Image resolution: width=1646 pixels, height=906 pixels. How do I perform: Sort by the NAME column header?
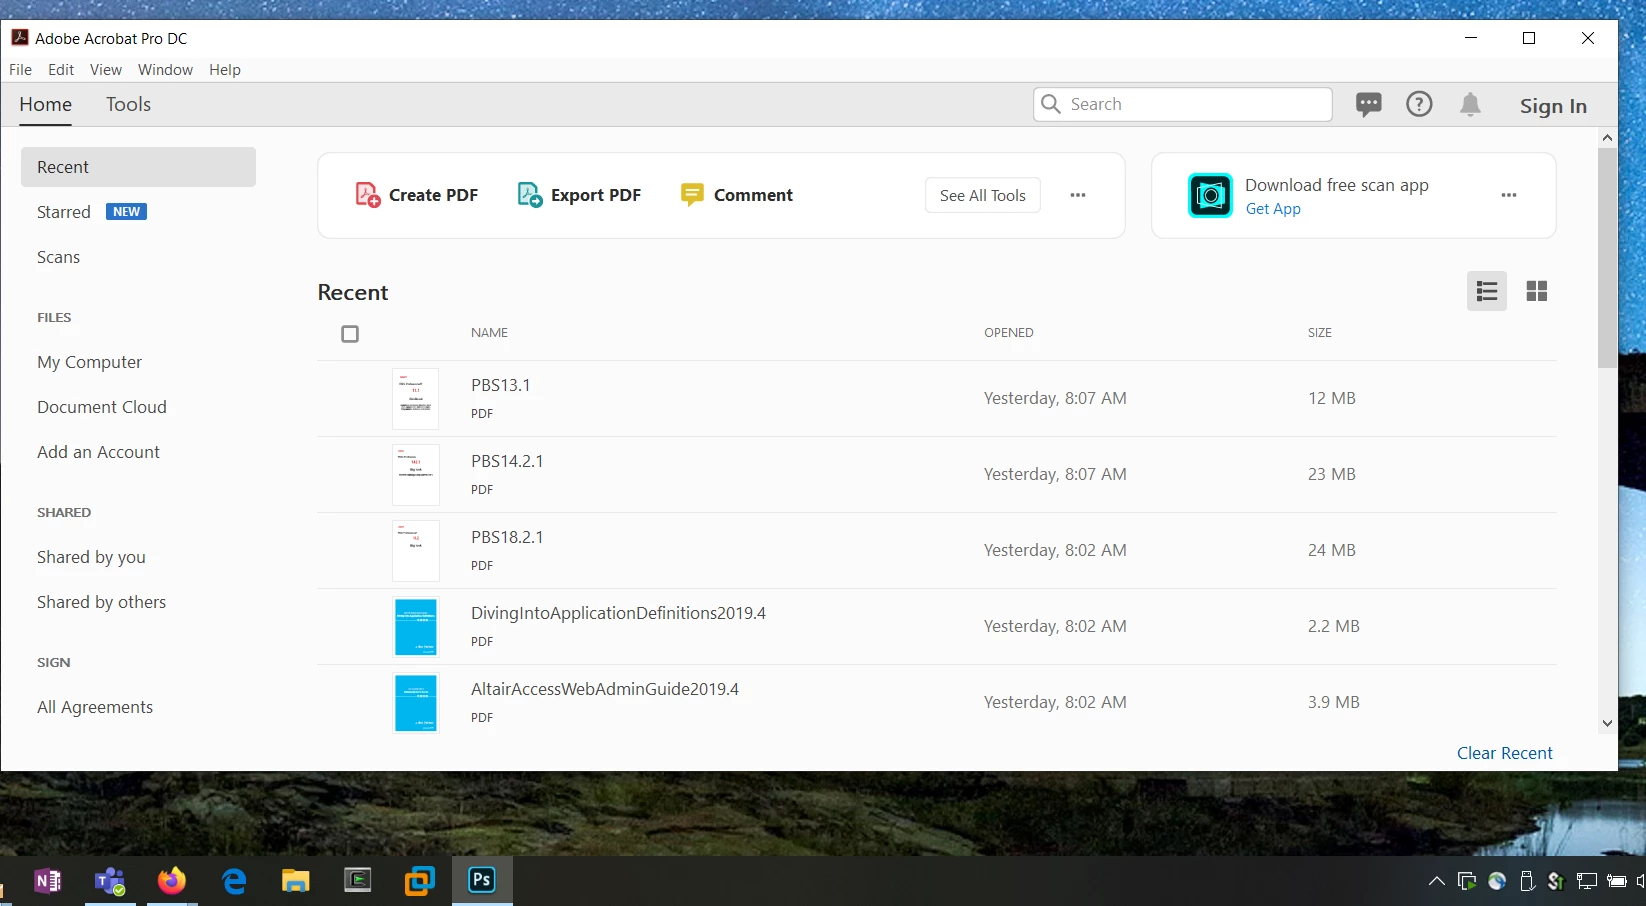490,333
